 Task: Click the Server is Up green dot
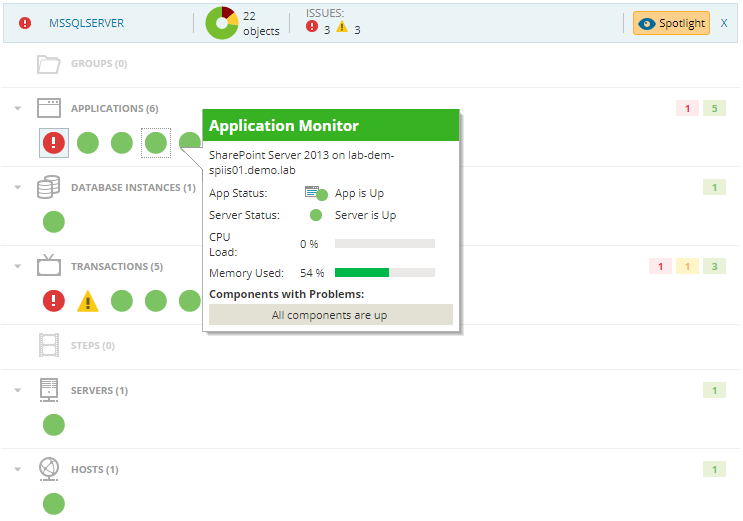[316, 215]
